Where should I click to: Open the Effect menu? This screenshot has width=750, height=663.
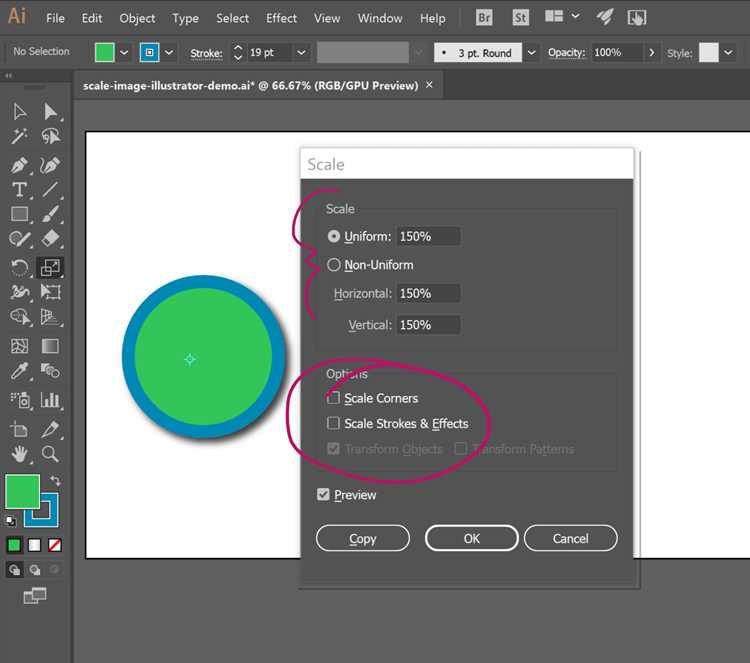coord(281,18)
